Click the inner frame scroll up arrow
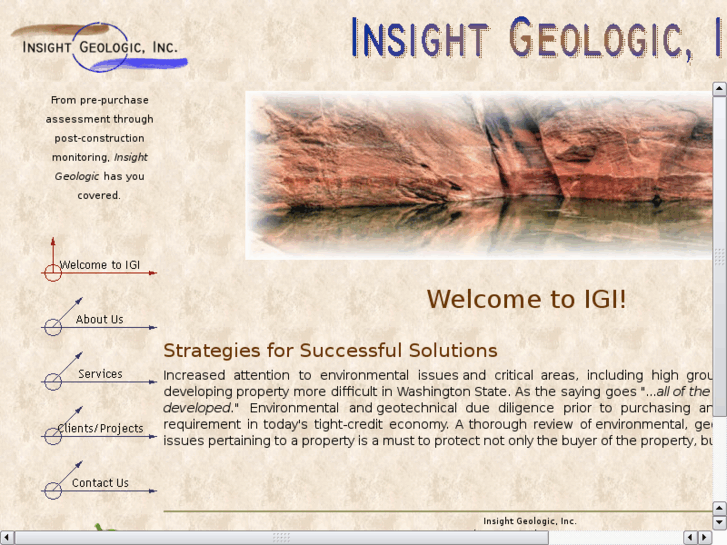This screenshot has height=545, width=727. (719, 89)
